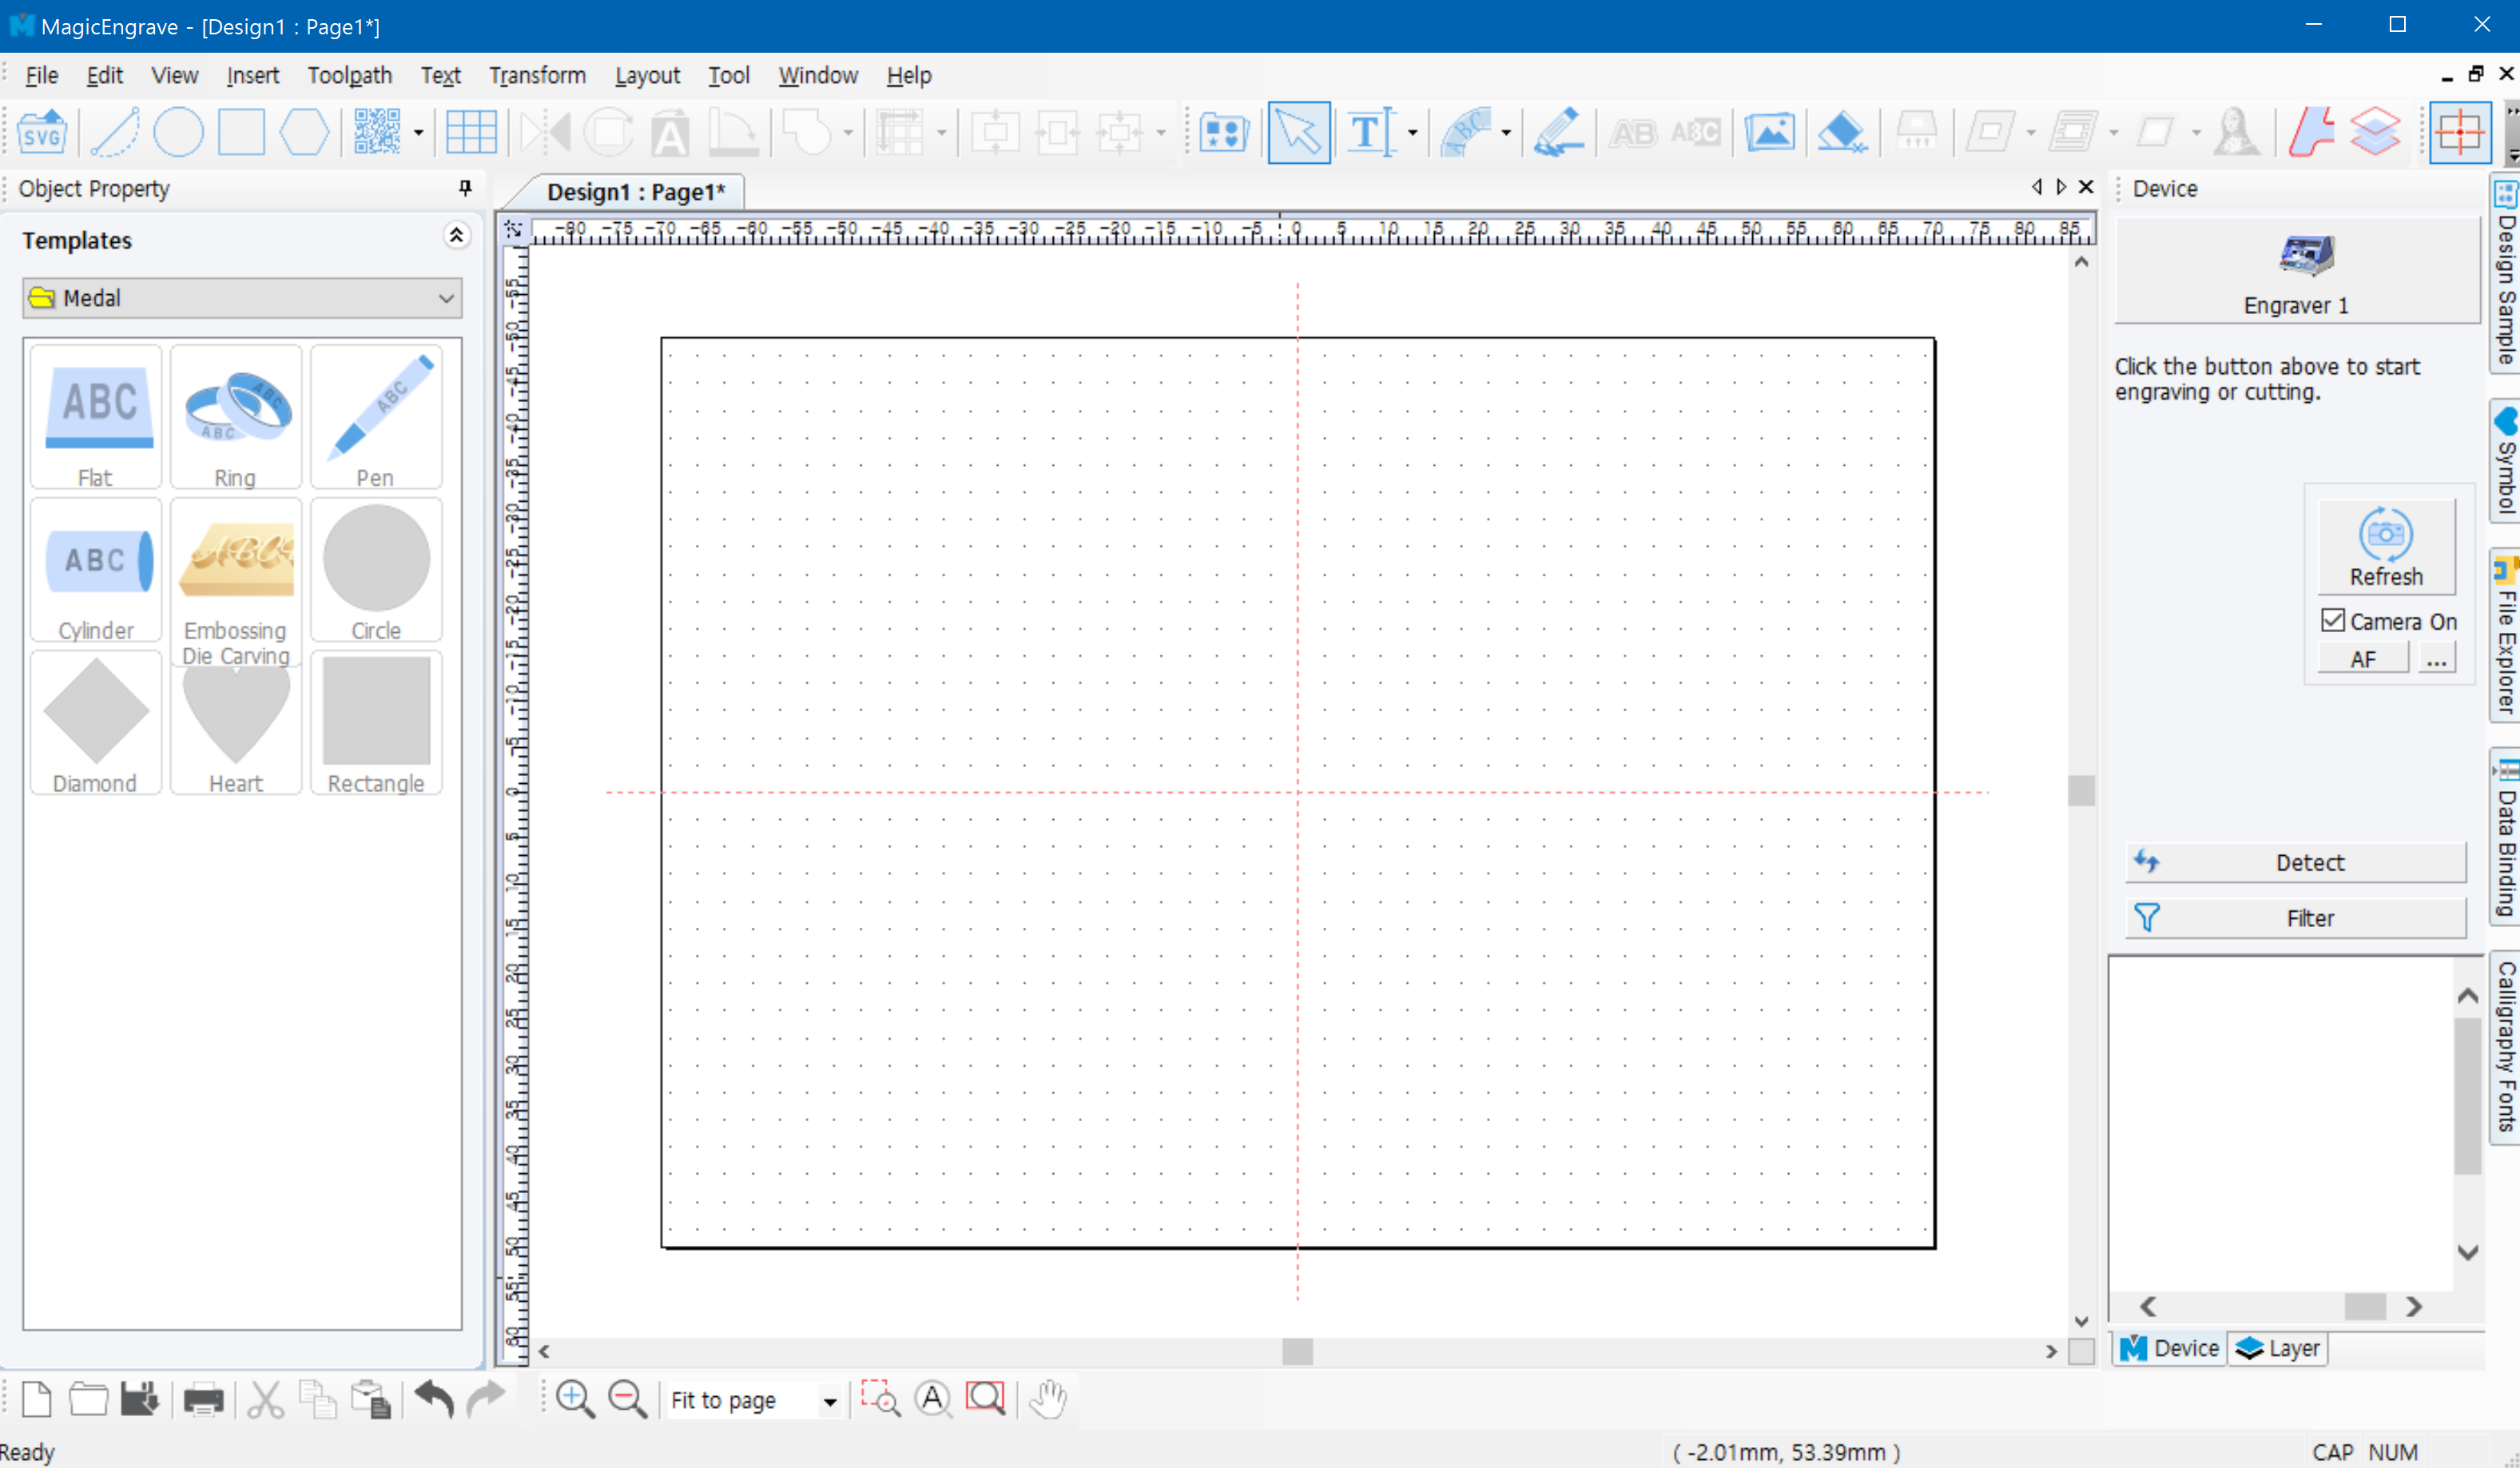Click the canvas horizontal scrollbar thumb
Viewport: 2520px width, 1468px height.
pos(1297,1351)
